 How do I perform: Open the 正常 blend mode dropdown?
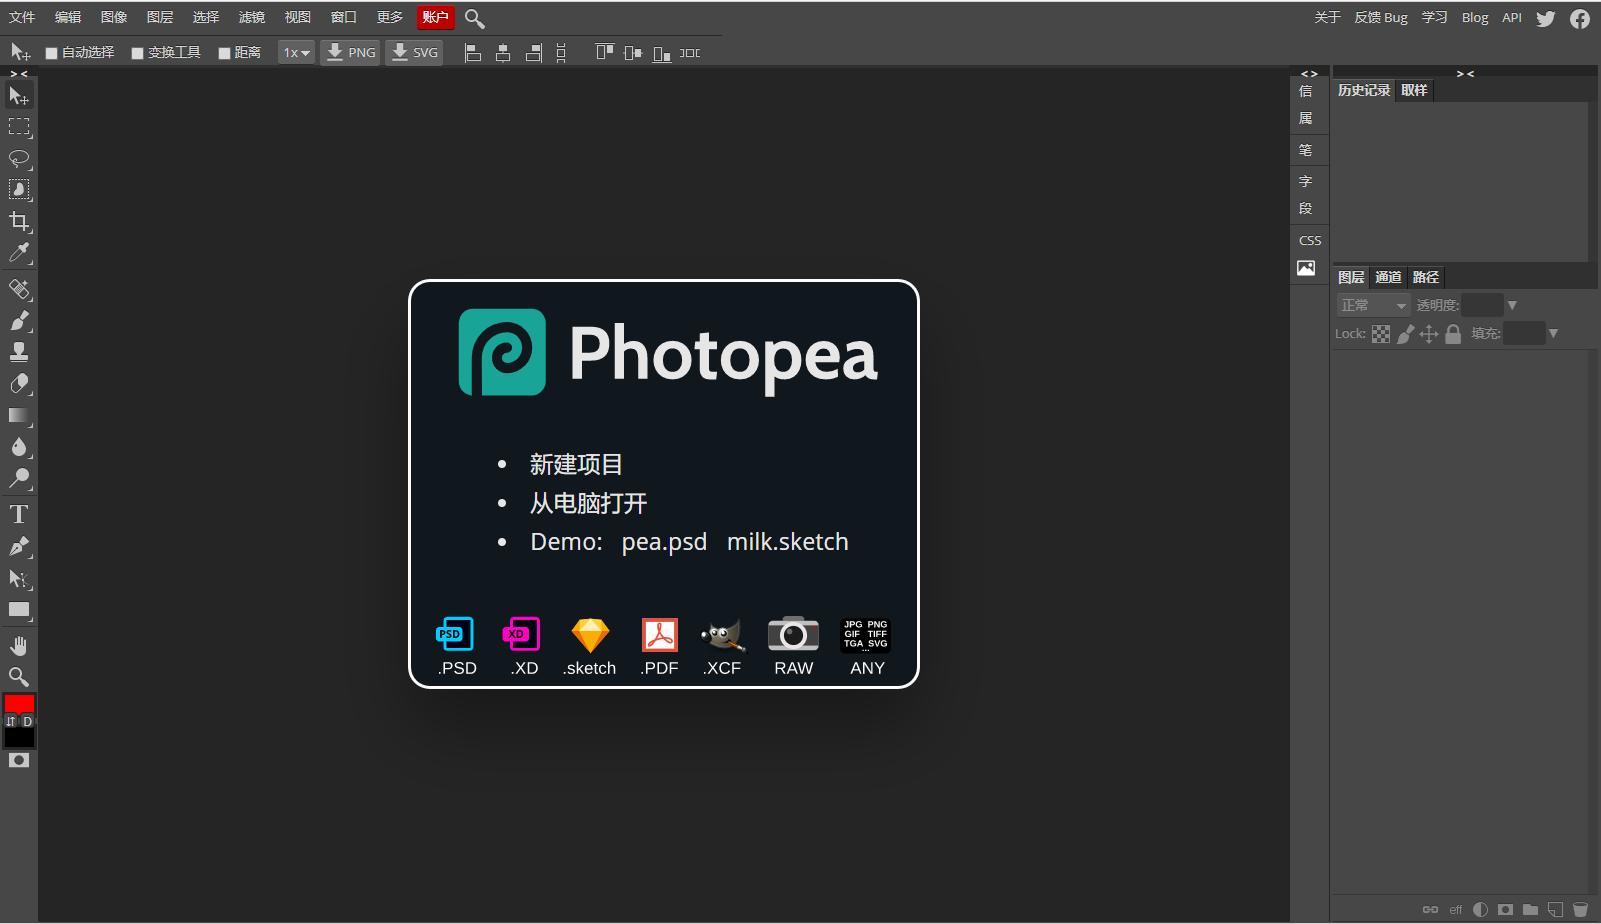(1372, 305)
